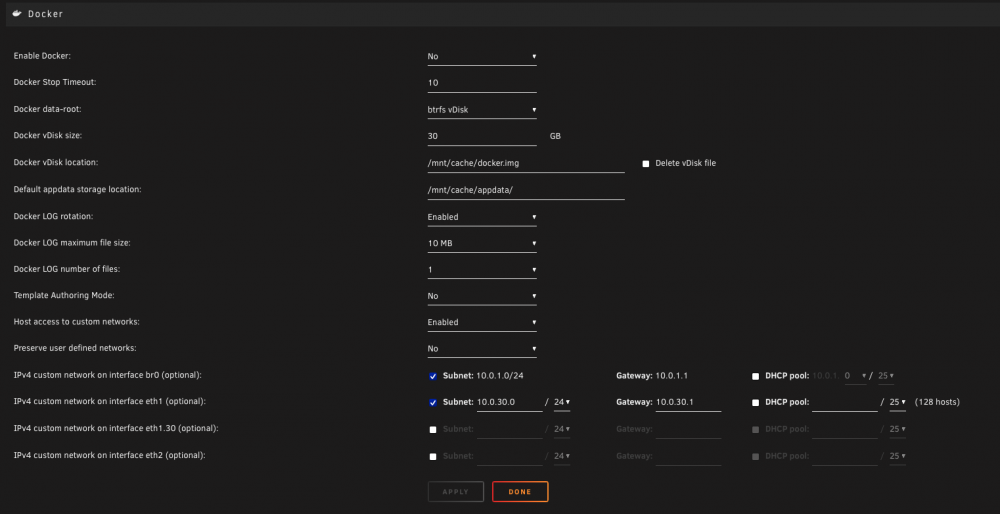Click 'IPv4 custom network on interface eth2' label
The image size is (1000, 514).
point(109,455)
